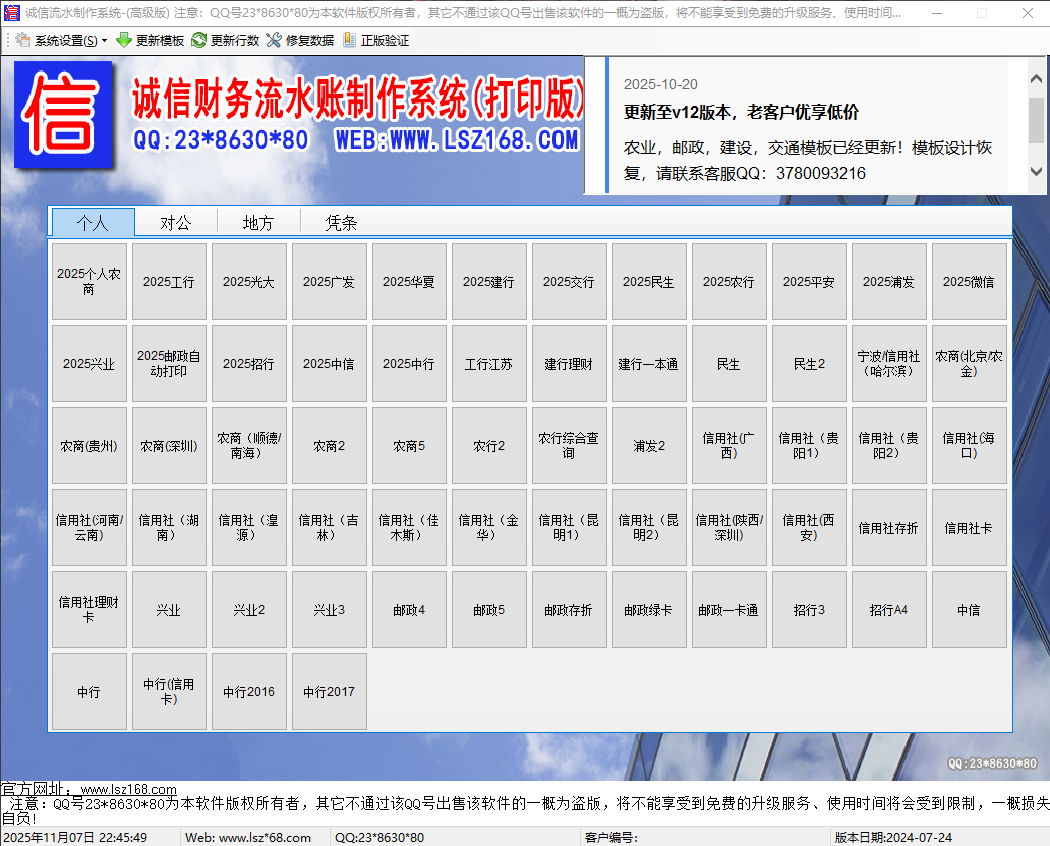Open the 中行2017 template
1050x846 pixels.
[329, 691]
